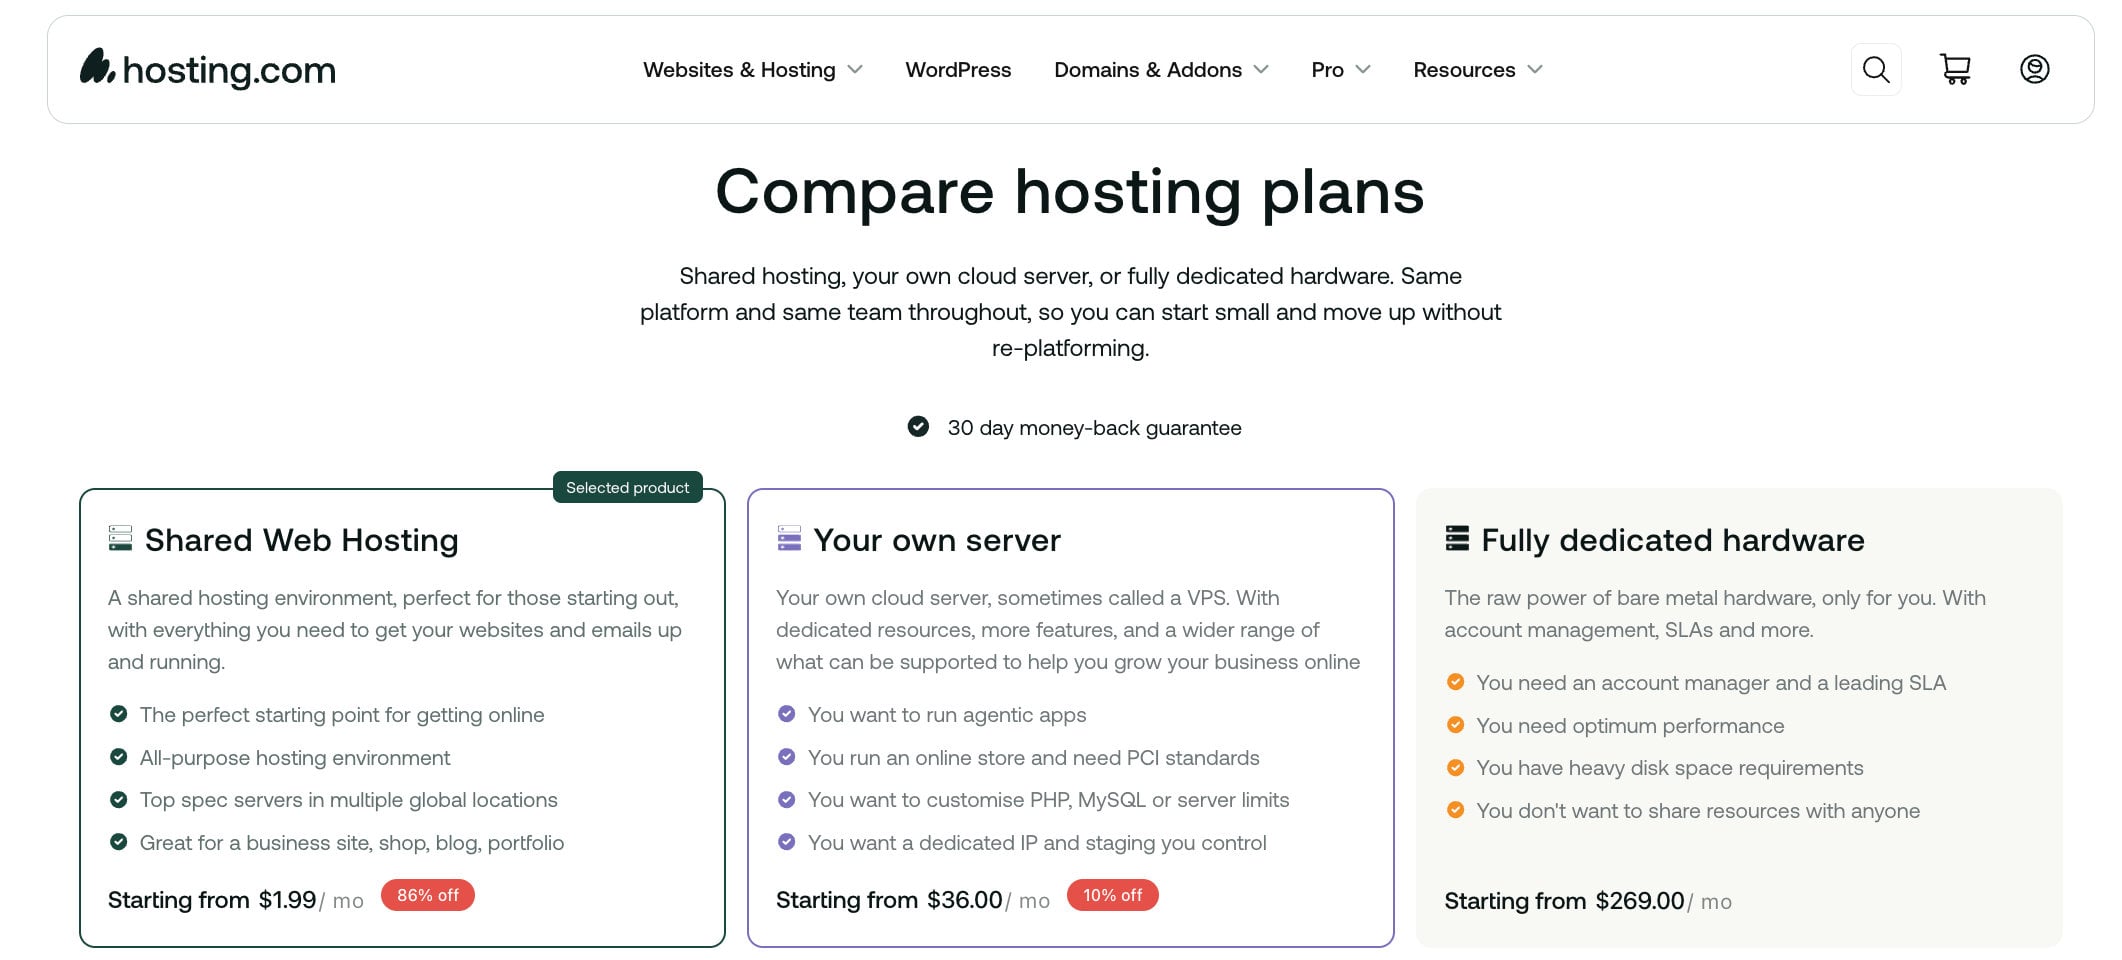2122x960 pixels.
Task: Click checkmark beside 'All-purpose hosting environment'
Action: coord(118,757)
